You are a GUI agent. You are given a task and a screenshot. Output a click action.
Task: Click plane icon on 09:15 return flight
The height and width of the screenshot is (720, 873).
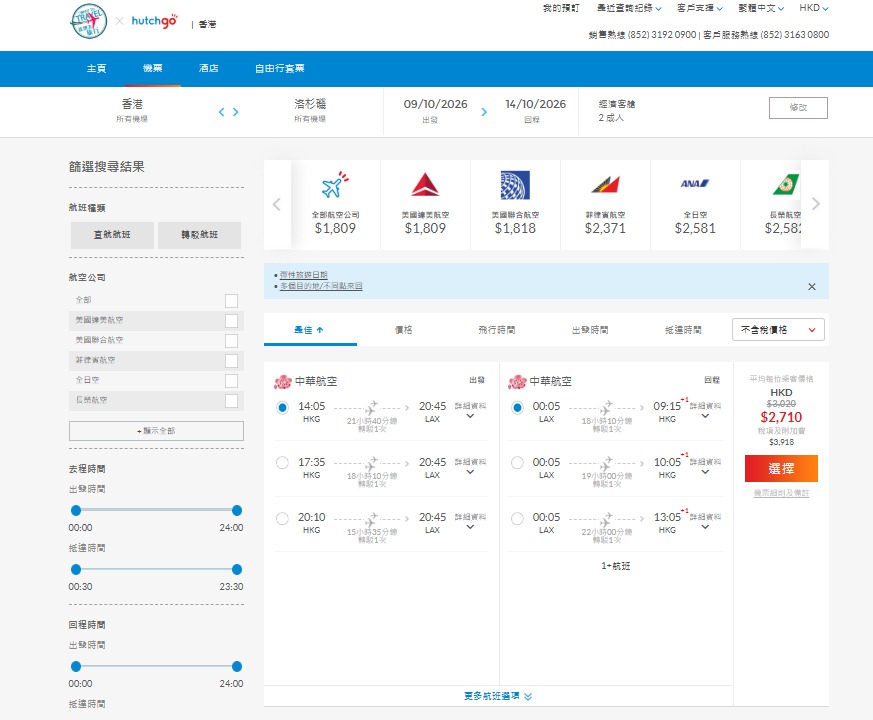point(606,408)
